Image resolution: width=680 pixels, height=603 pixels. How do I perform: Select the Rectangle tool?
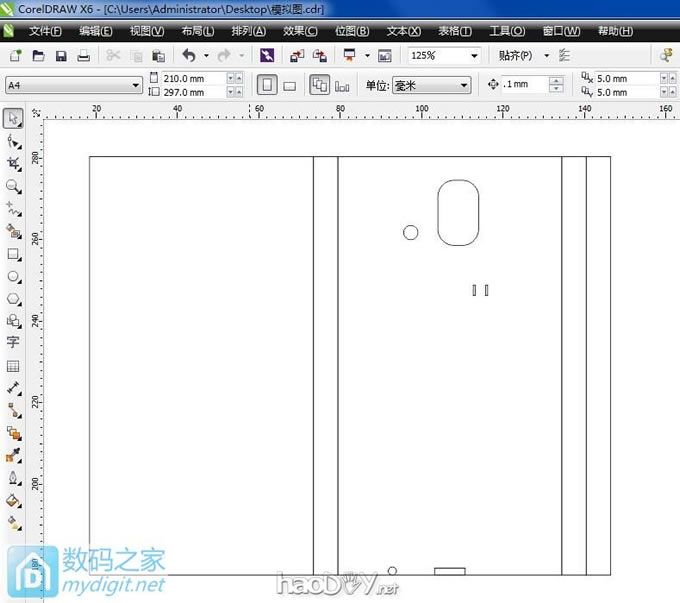(x=13, y=254)
